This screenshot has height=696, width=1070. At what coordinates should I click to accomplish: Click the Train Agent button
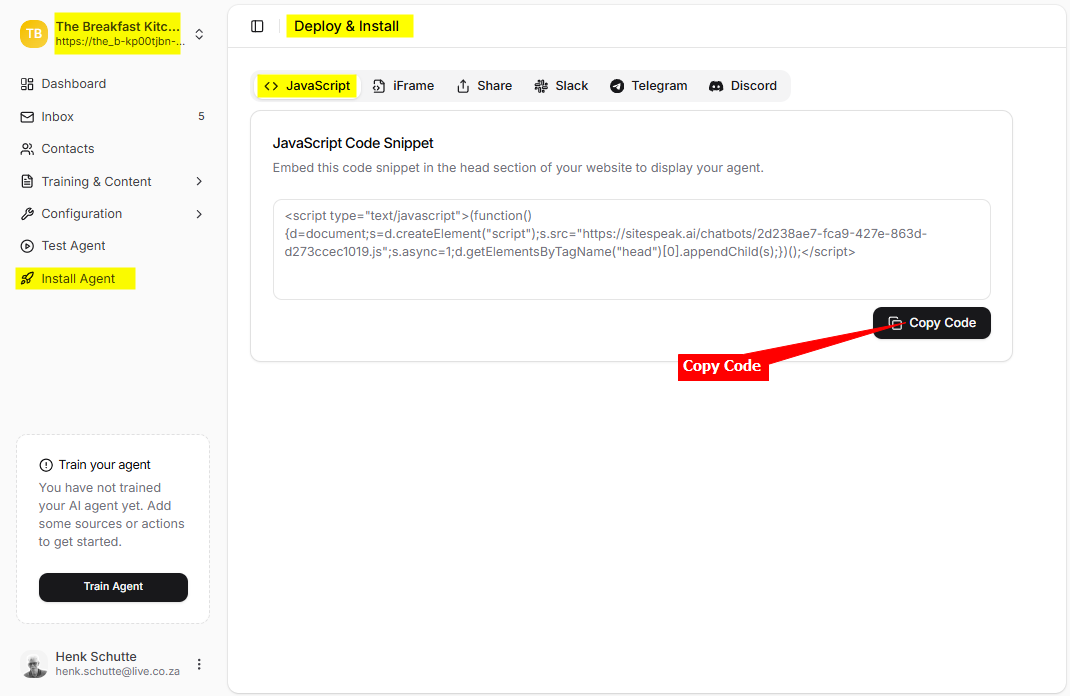(x=113, y=587)
